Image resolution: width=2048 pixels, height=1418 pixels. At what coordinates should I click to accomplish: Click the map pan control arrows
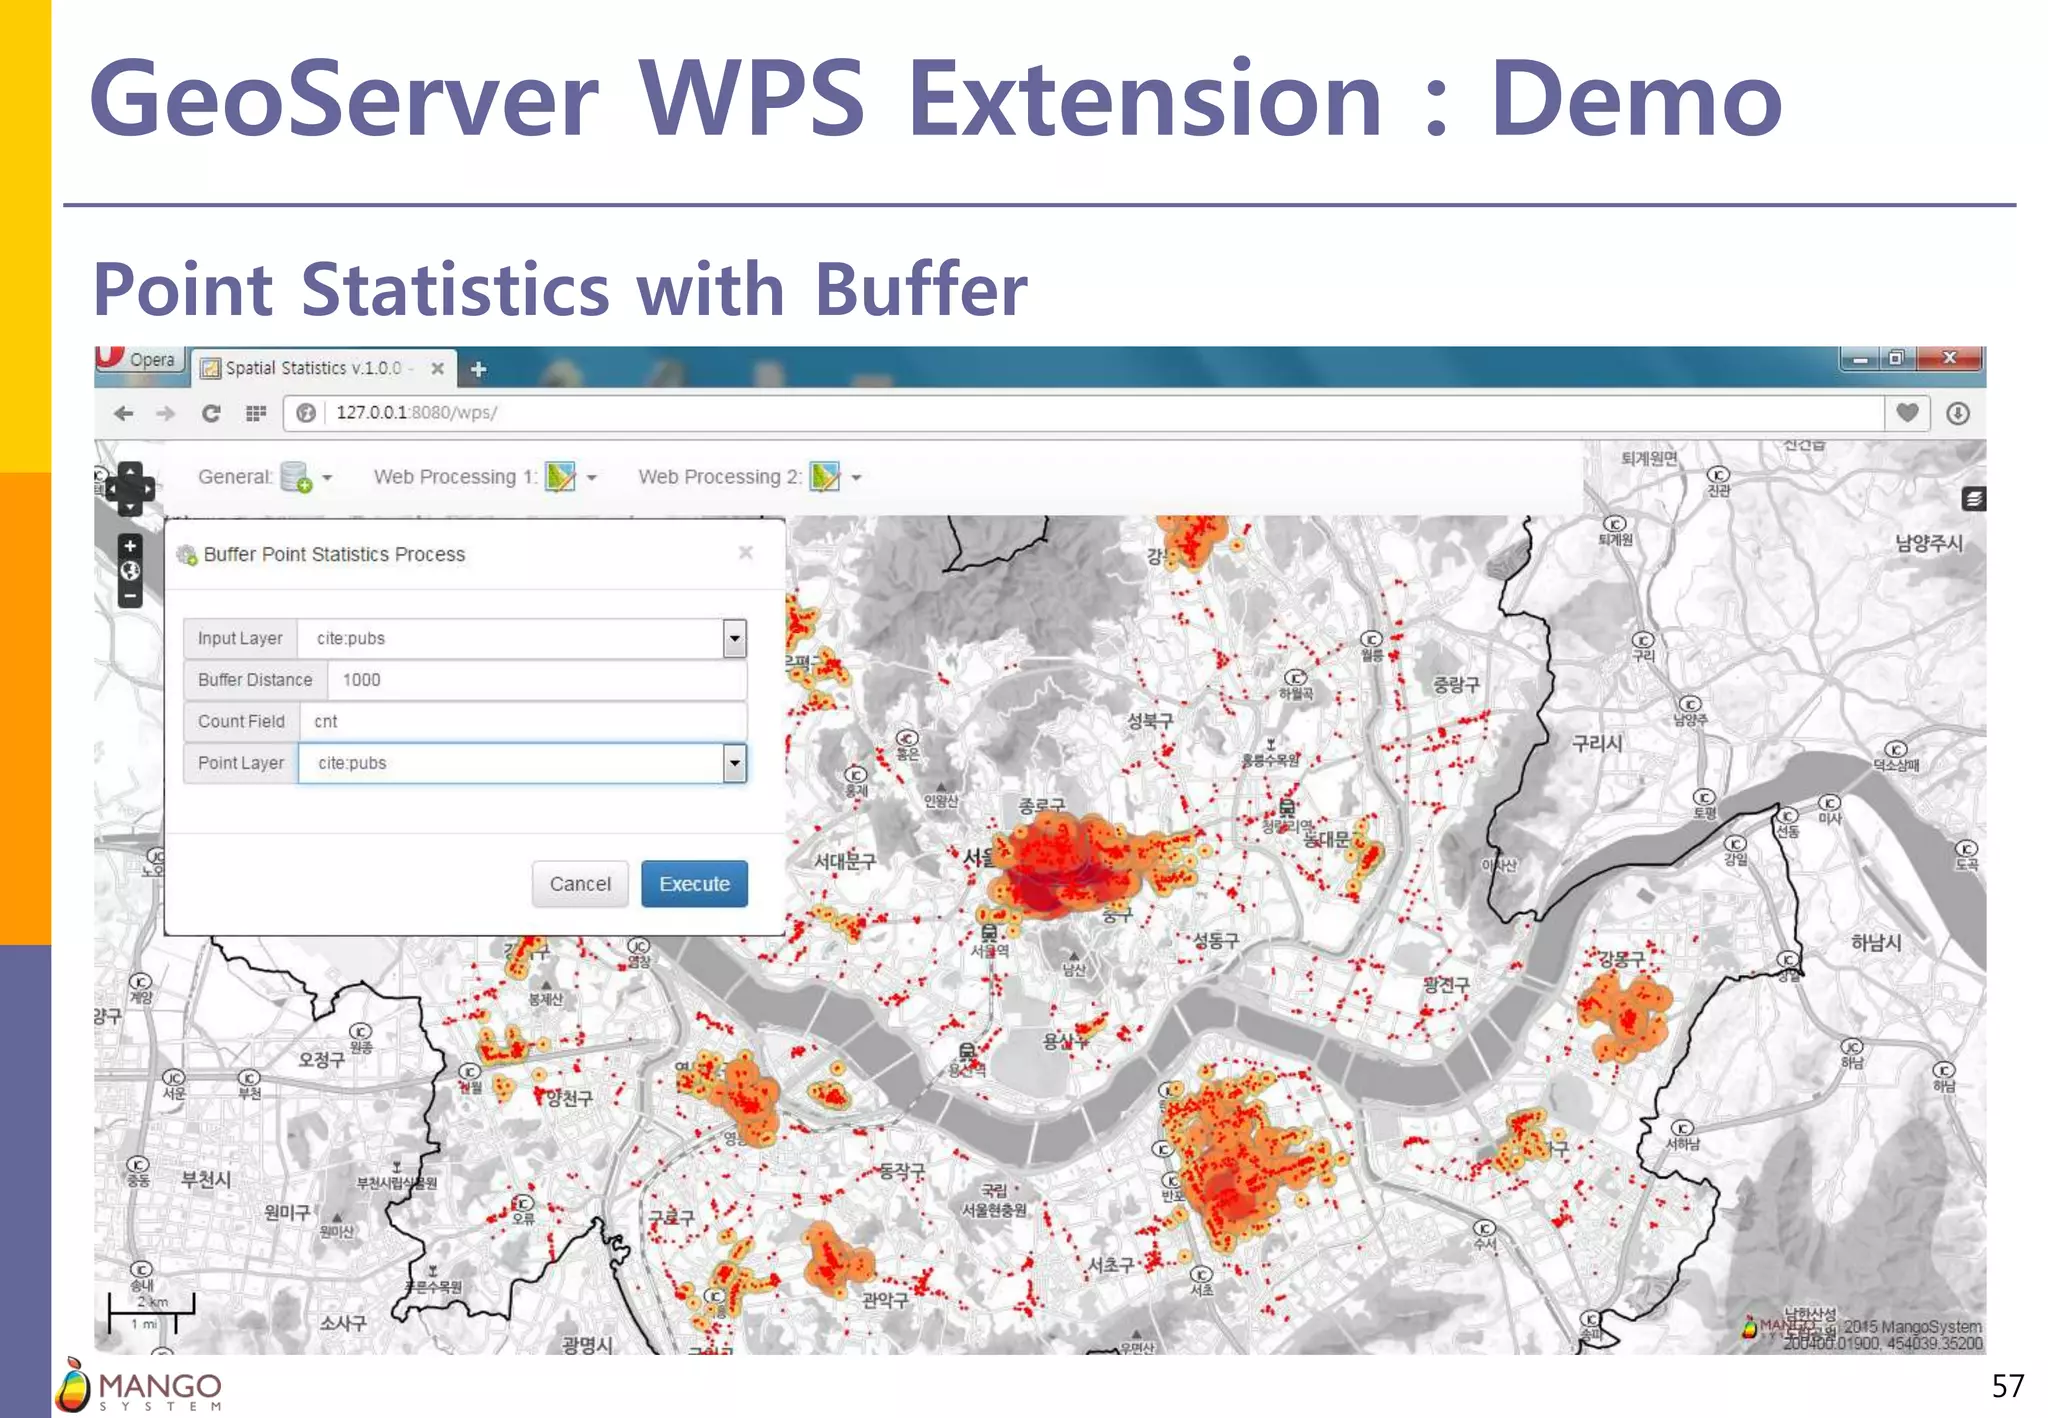tap(130, 488)
